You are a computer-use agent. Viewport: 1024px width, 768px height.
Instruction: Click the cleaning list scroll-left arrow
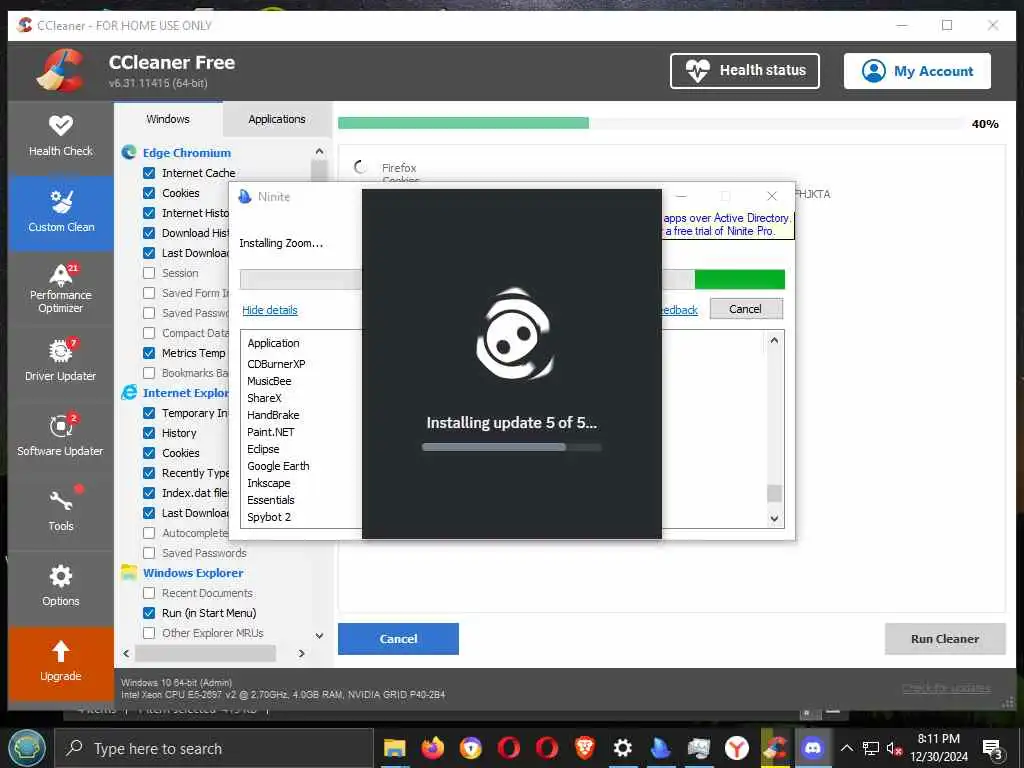[x=127, y=653]
